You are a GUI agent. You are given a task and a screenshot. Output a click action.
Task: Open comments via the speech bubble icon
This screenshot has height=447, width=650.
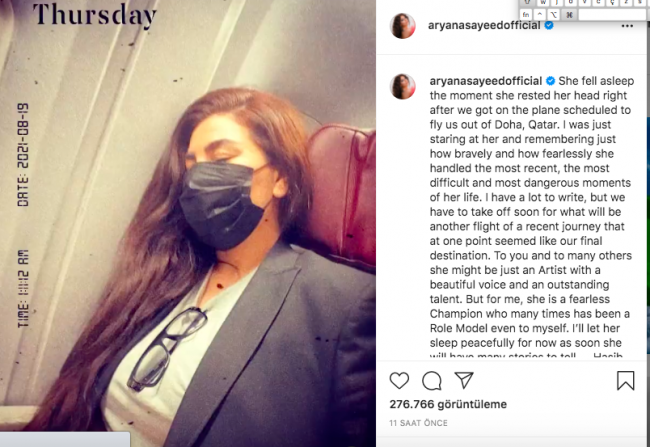(x=432, y=381)
